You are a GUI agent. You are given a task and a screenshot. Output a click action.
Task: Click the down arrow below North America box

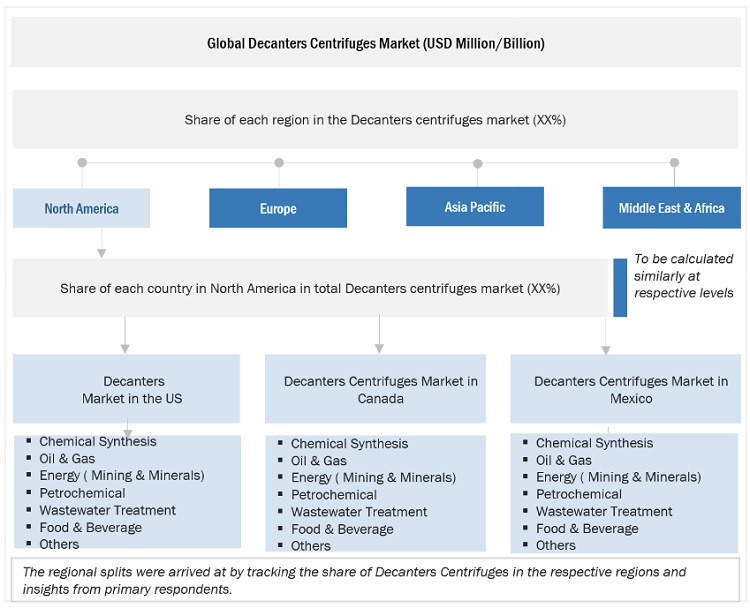[x=101, y=251]
